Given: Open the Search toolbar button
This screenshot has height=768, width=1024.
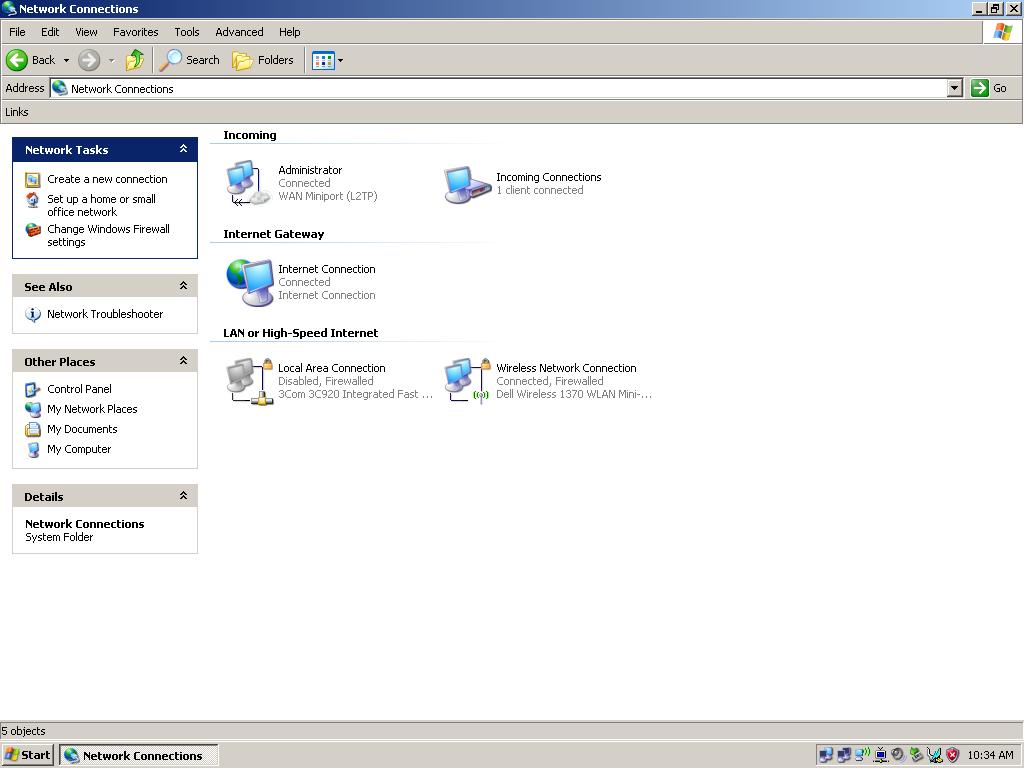Looking at the screenshot, I should (191, 60).
